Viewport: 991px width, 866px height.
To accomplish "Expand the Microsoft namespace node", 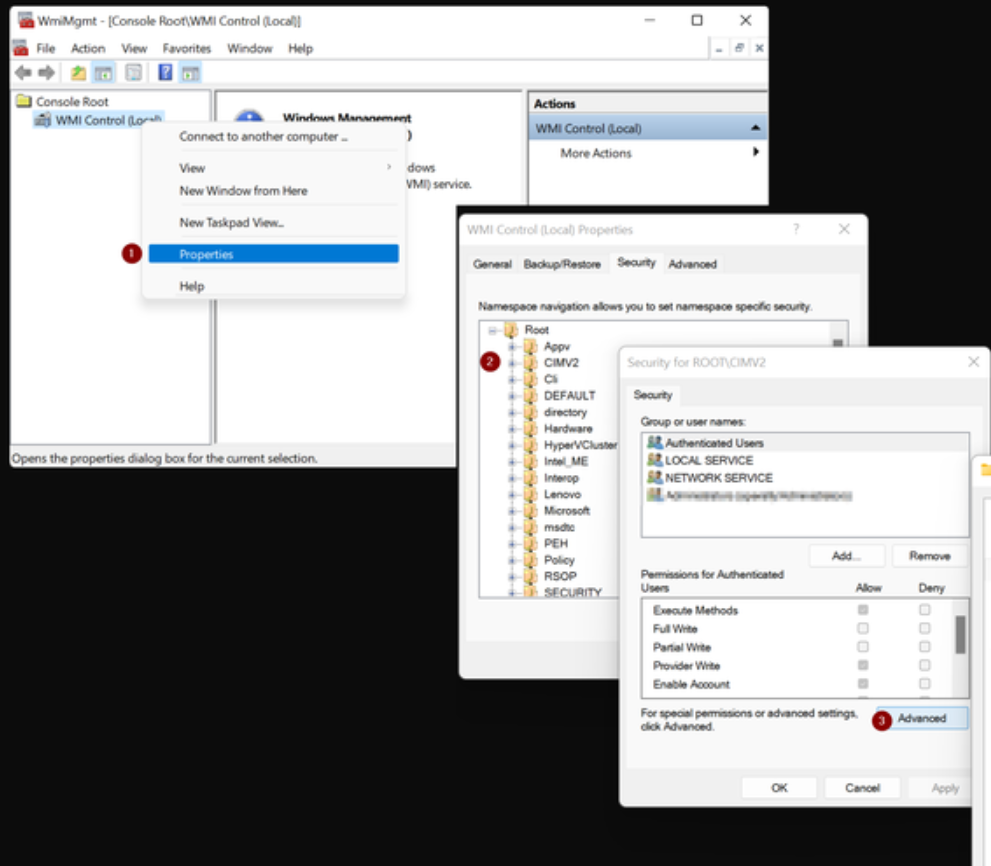I will click(x=512, y=511).
